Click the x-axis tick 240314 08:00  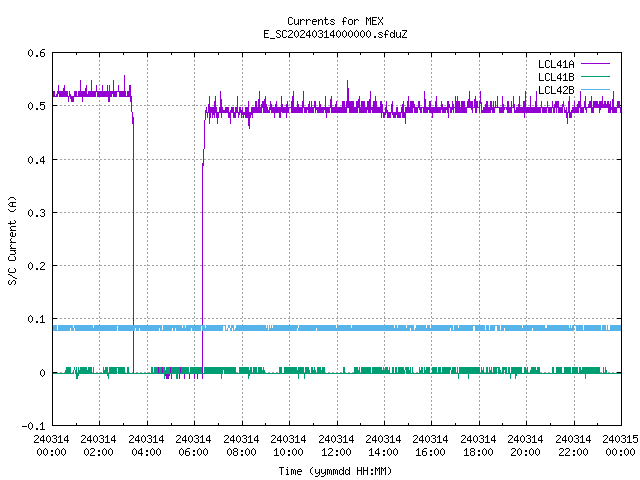pyautogui.click(x=241, y=446)
